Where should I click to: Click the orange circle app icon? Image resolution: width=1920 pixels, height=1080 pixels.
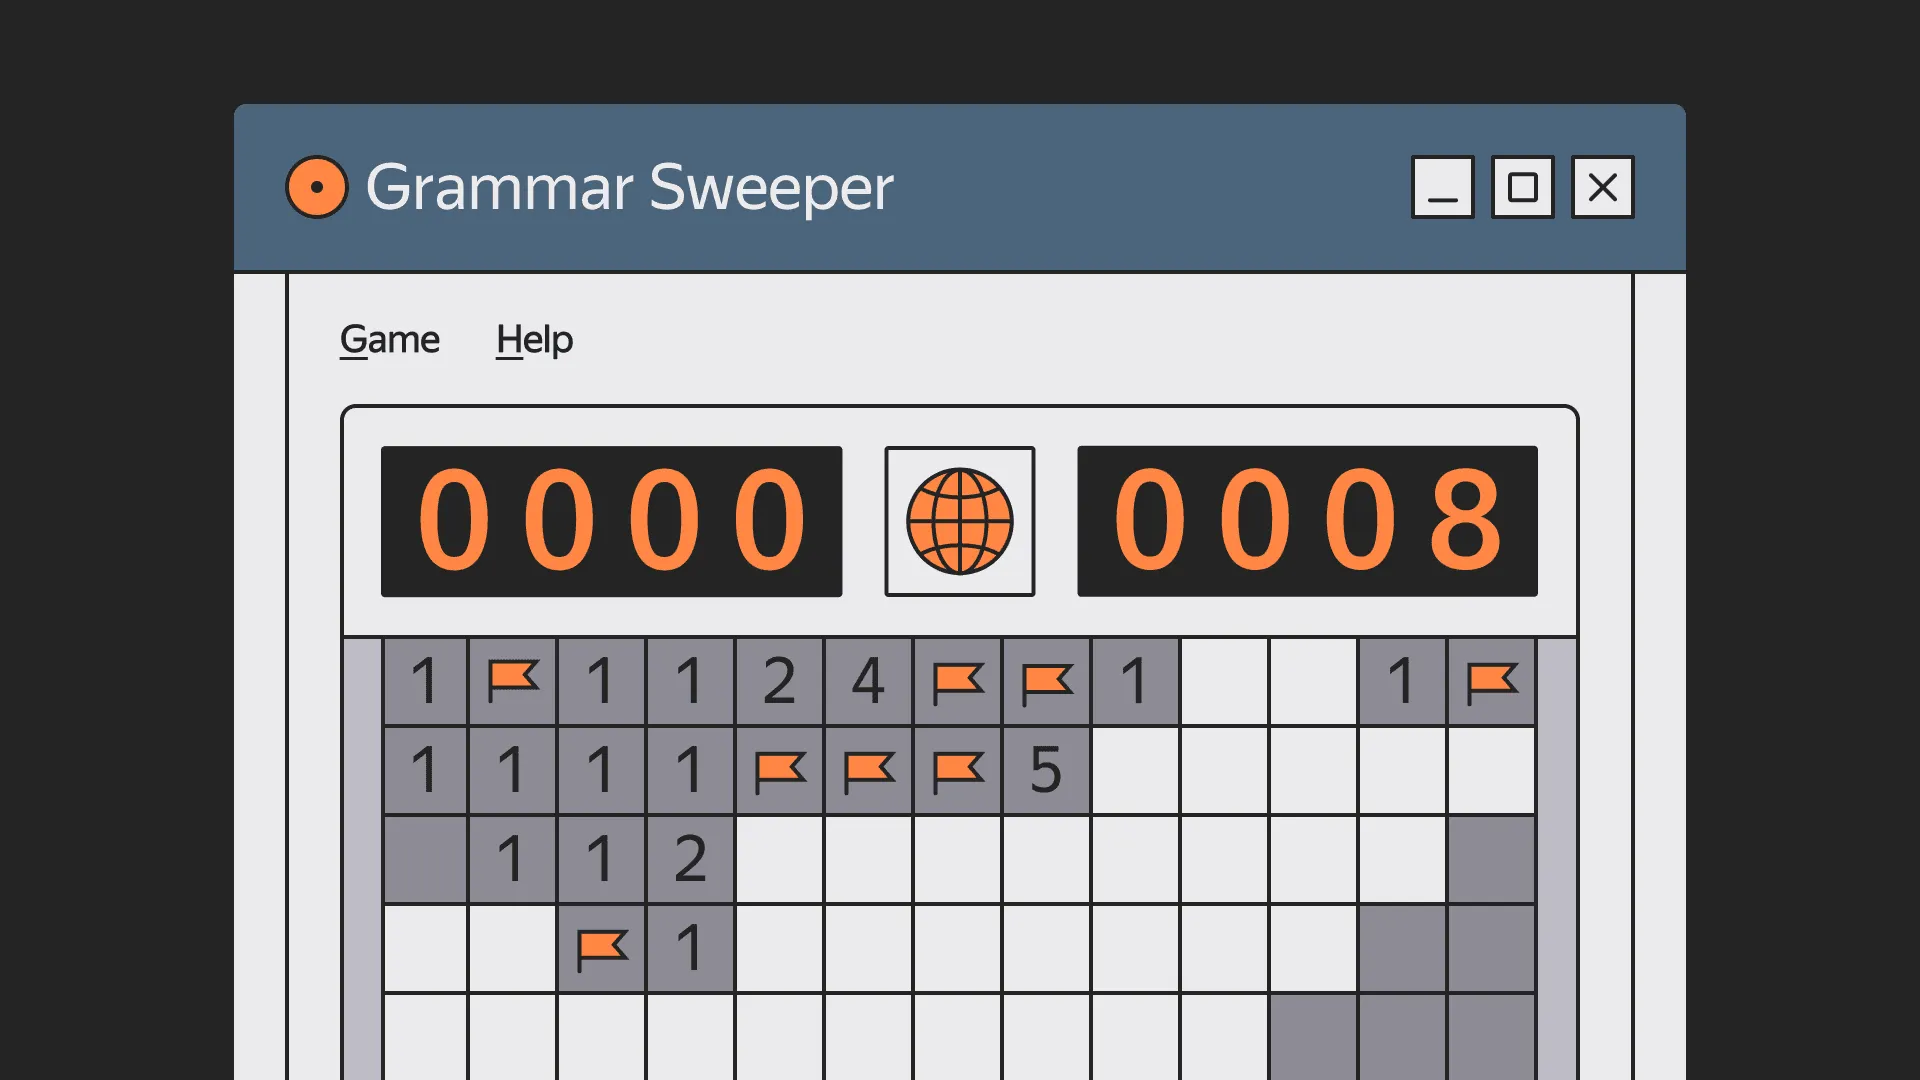(316, 187)
